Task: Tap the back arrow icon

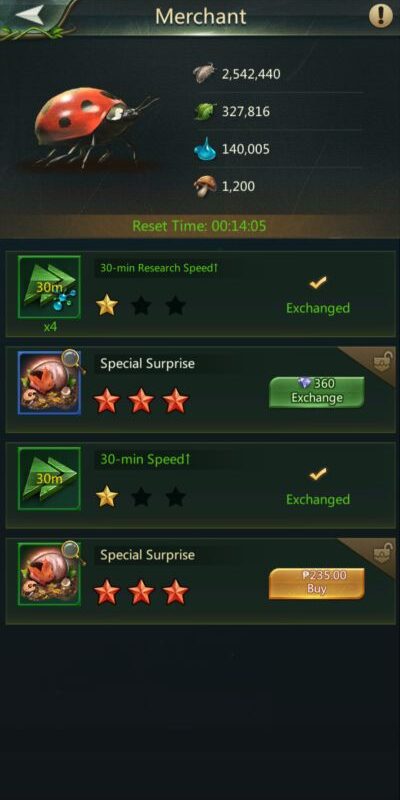Action: point(33,14)
